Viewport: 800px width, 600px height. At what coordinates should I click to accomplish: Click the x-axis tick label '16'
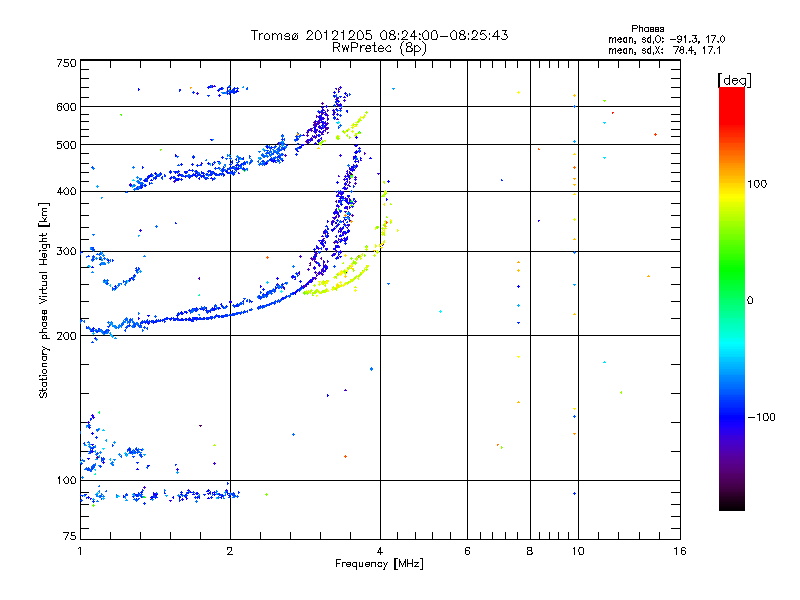680,551
